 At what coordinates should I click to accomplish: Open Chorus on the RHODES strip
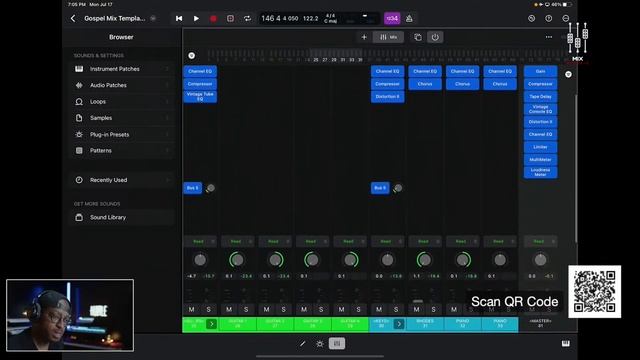point(425,84)
